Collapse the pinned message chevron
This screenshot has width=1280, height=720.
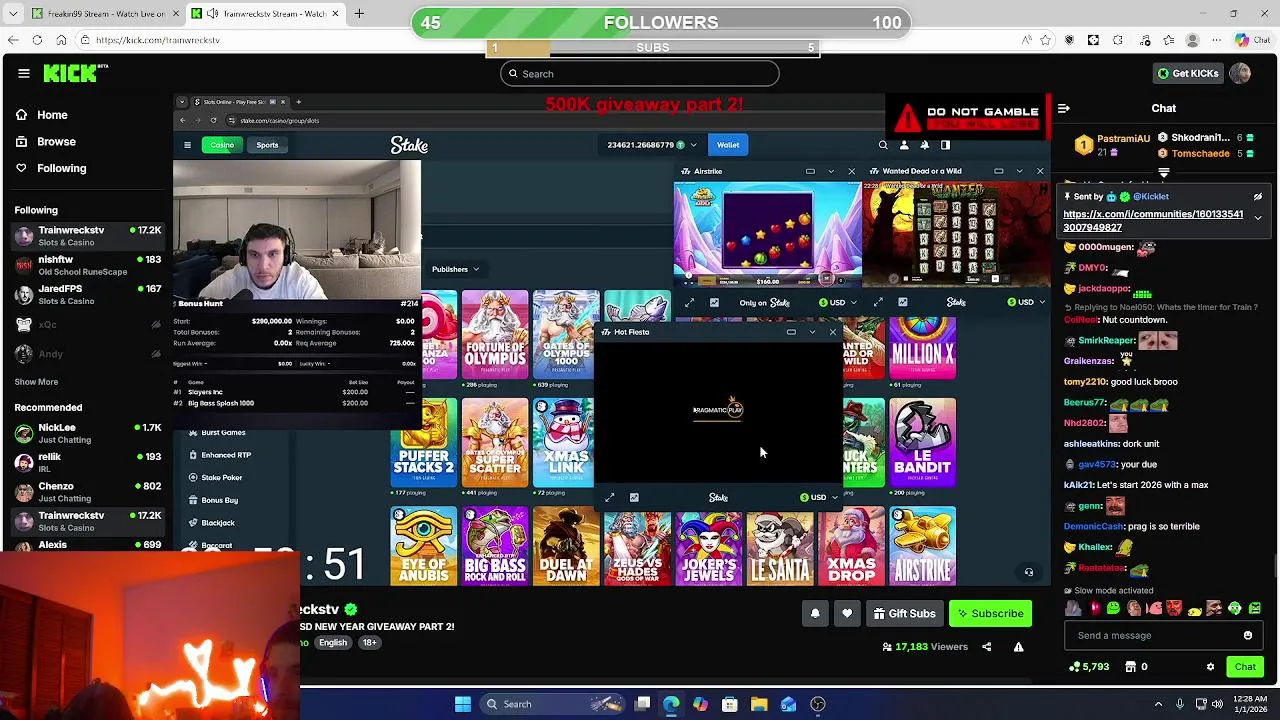point(1258,217)
